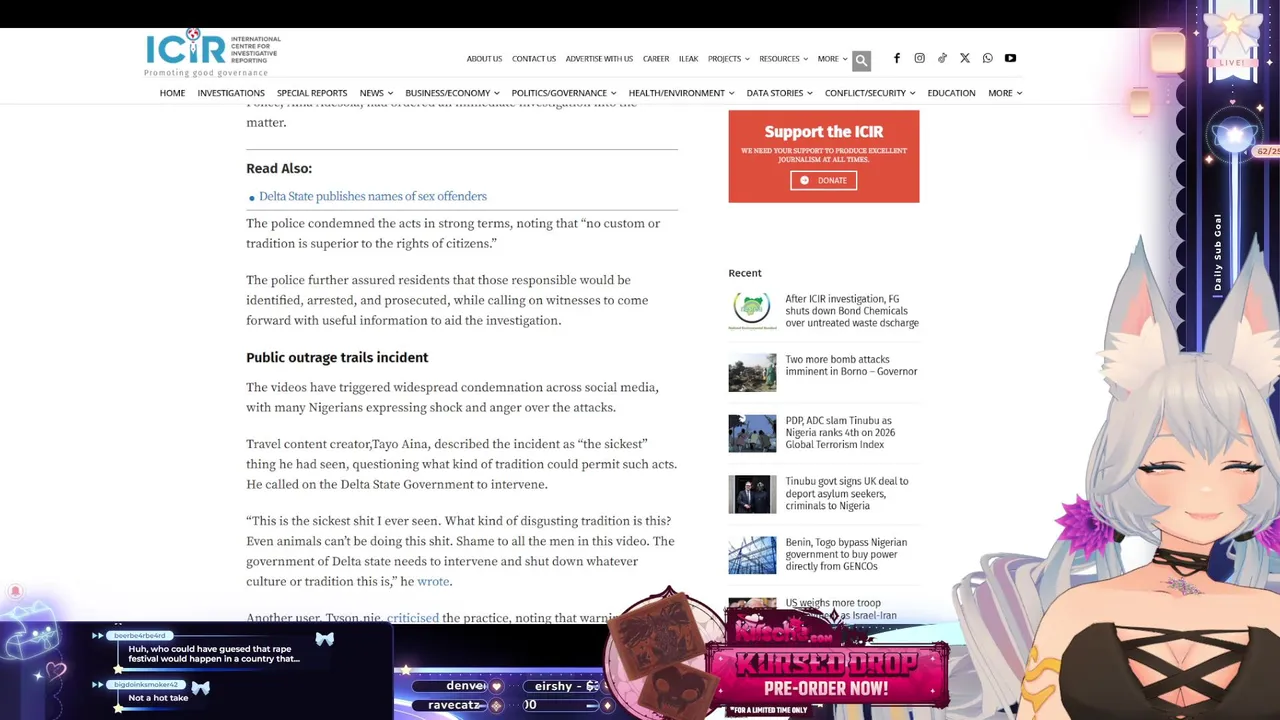Open ICIR YouTube icon

[x=1010, y=58]
